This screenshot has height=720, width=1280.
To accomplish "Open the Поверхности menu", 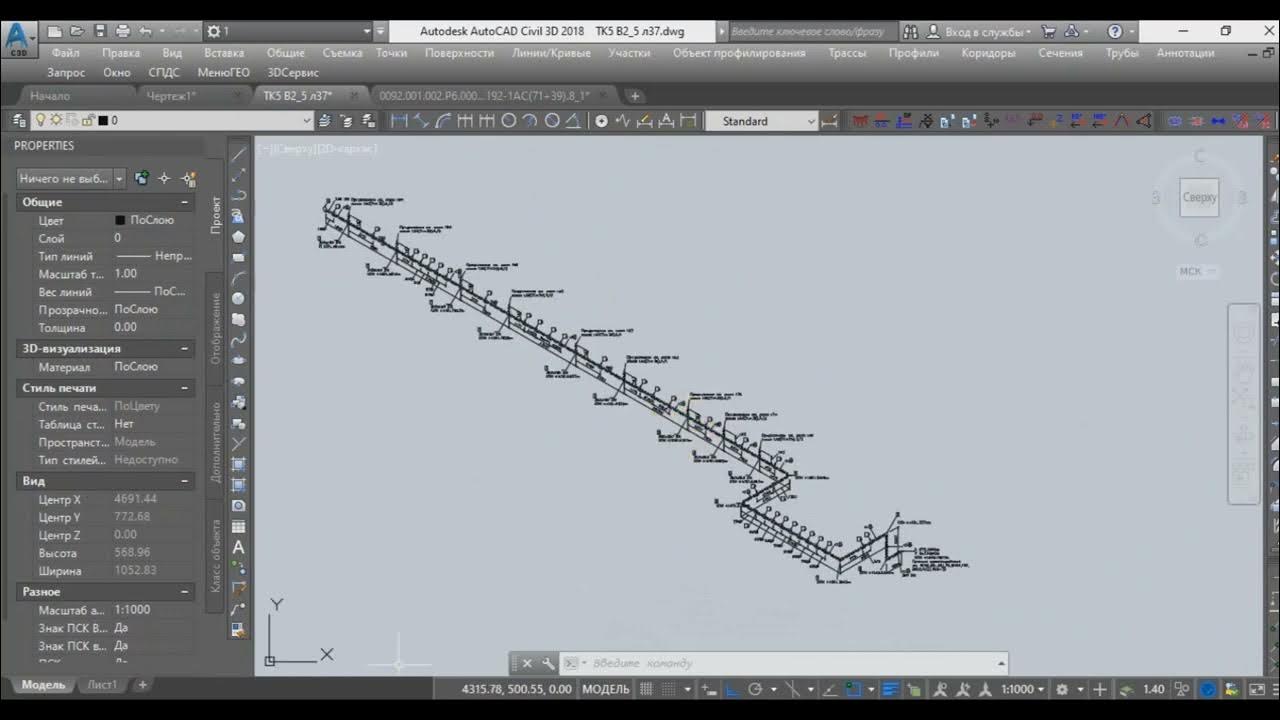I will click(459, 53).
